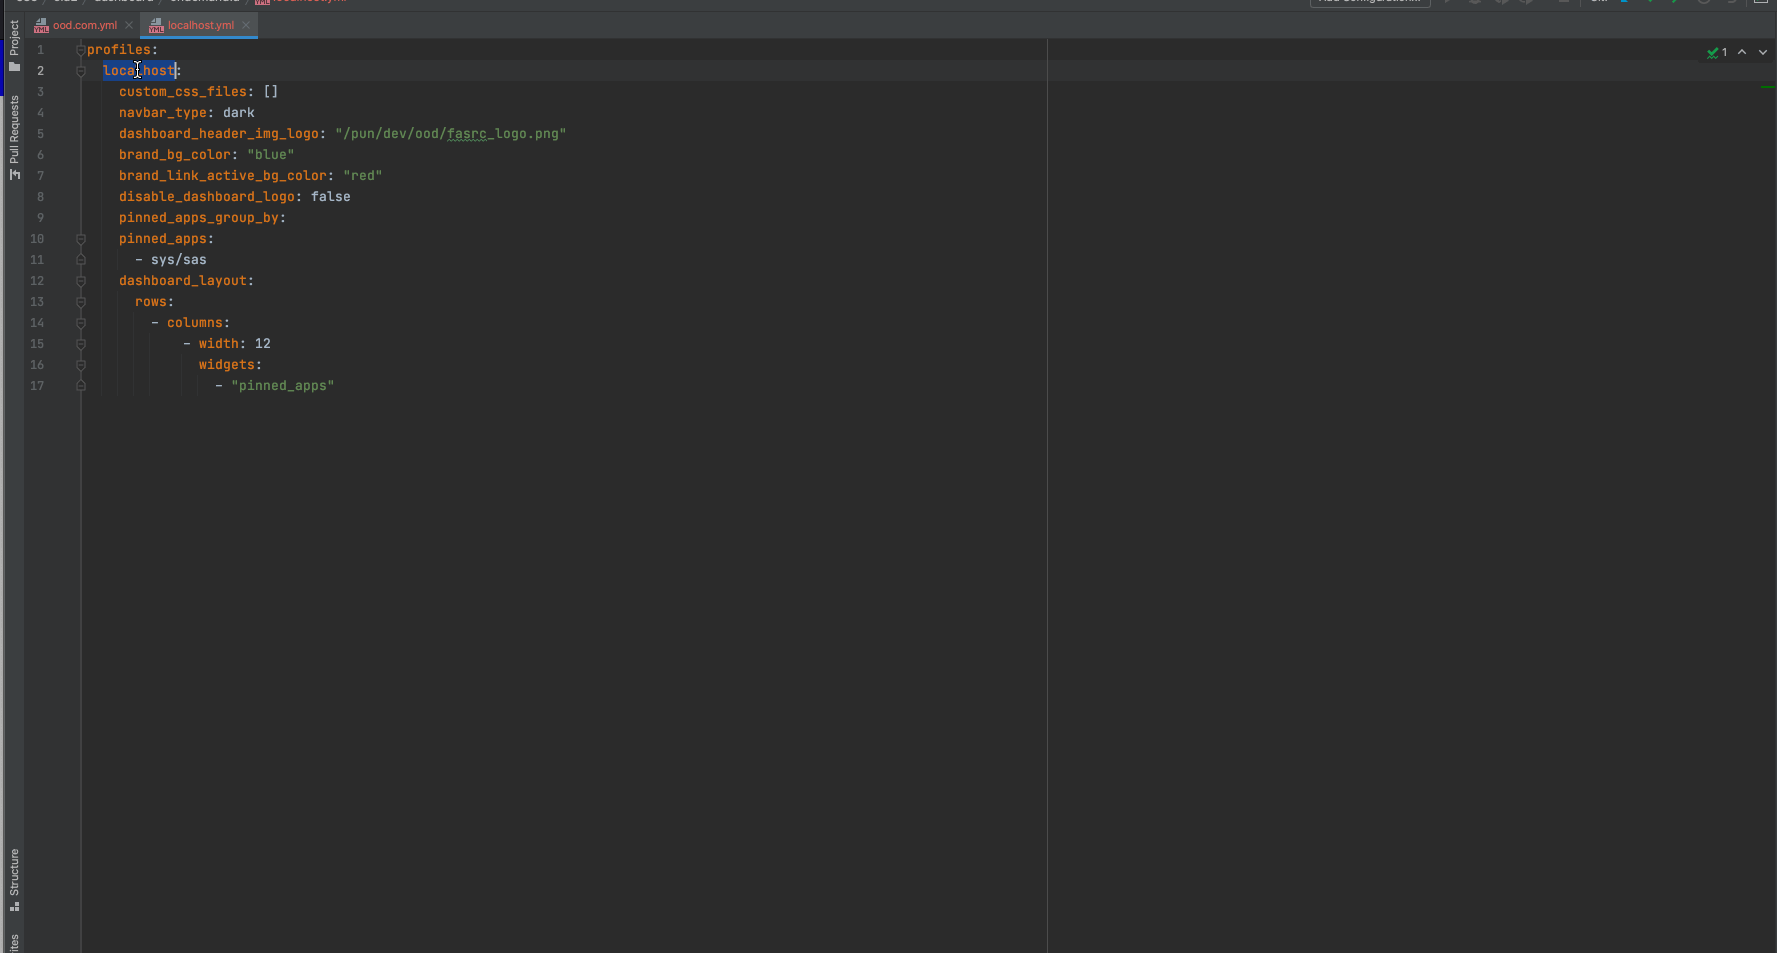Image resolution: width=1777 pixels, height=953 pixels.
Task: Collapse the profiles block with its fold arrow
Action: coord(80,48)
